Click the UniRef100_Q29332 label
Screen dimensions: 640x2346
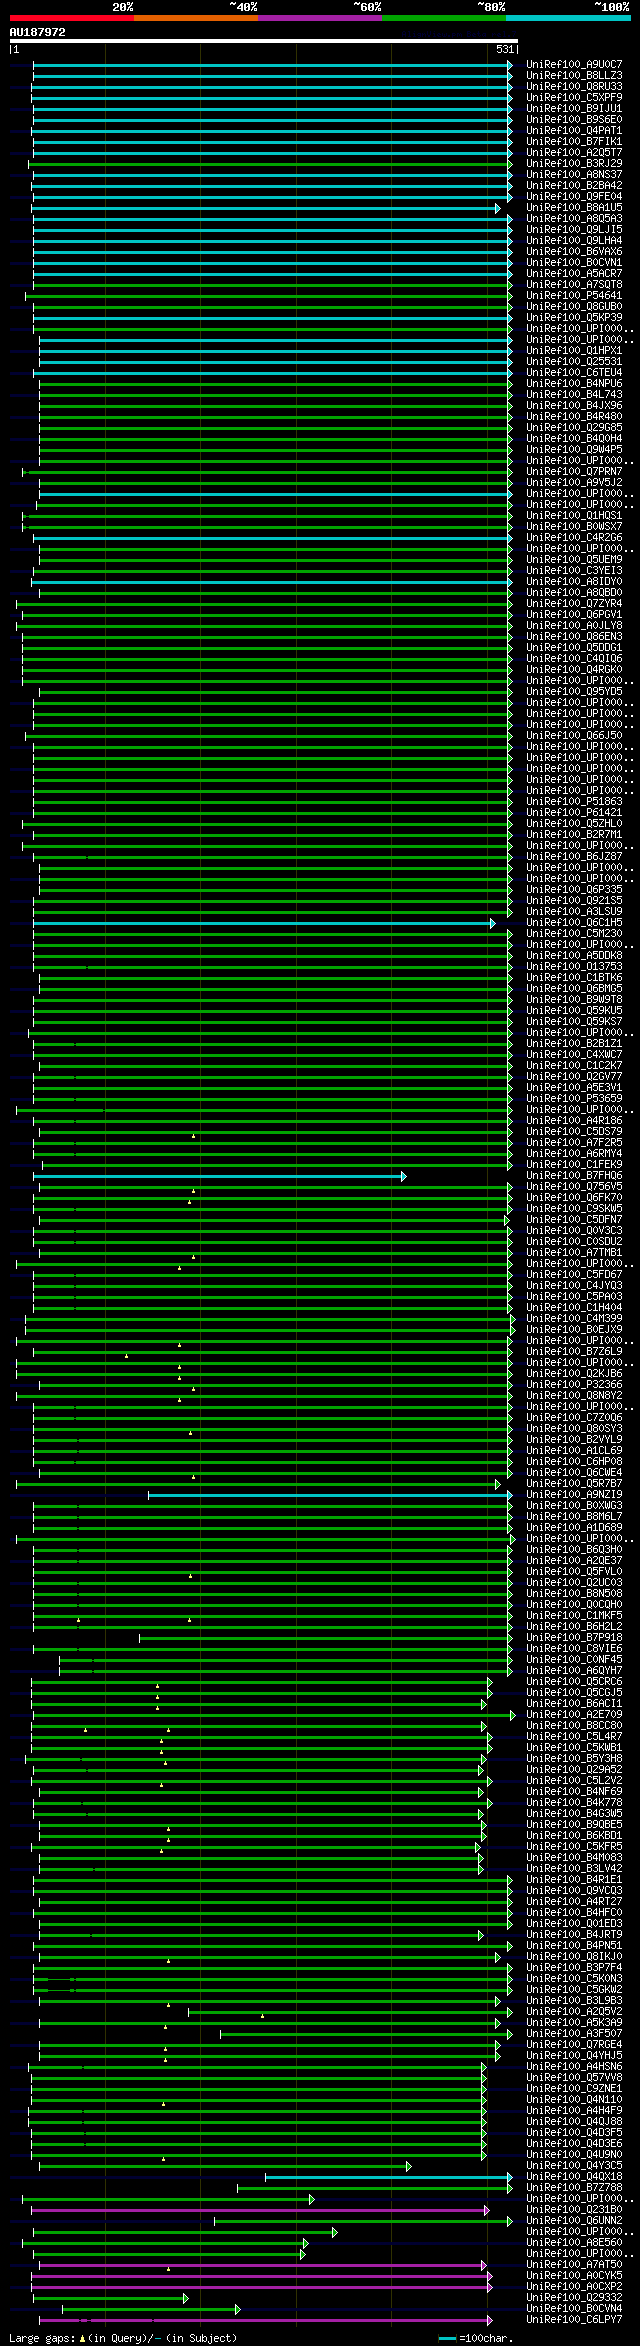574,2298
